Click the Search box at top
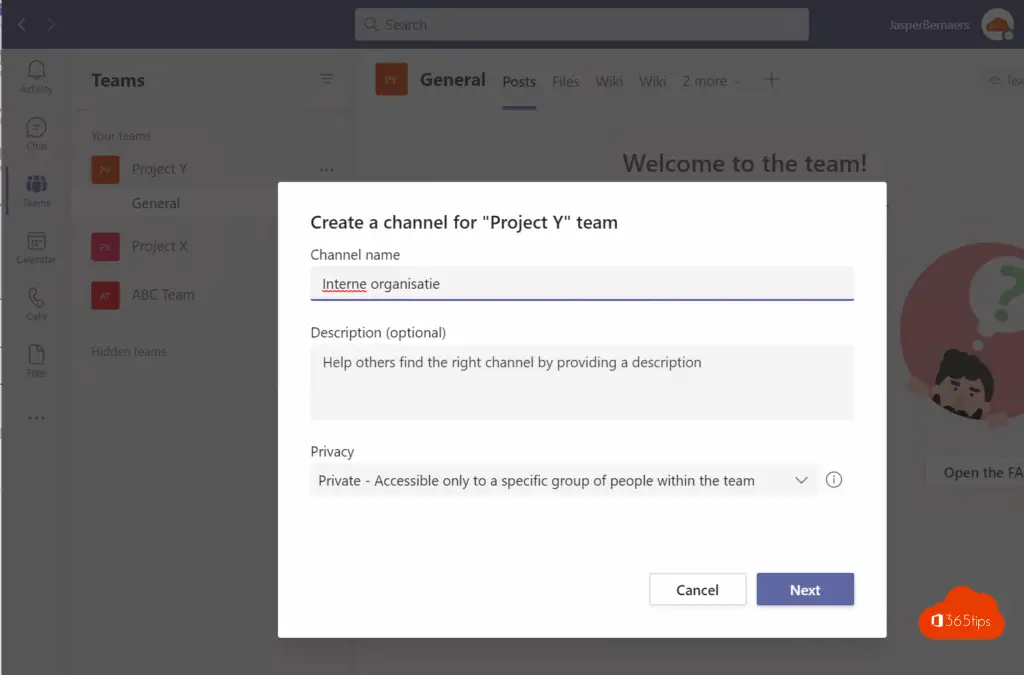The image size is (1024, 675). (582, 25)
